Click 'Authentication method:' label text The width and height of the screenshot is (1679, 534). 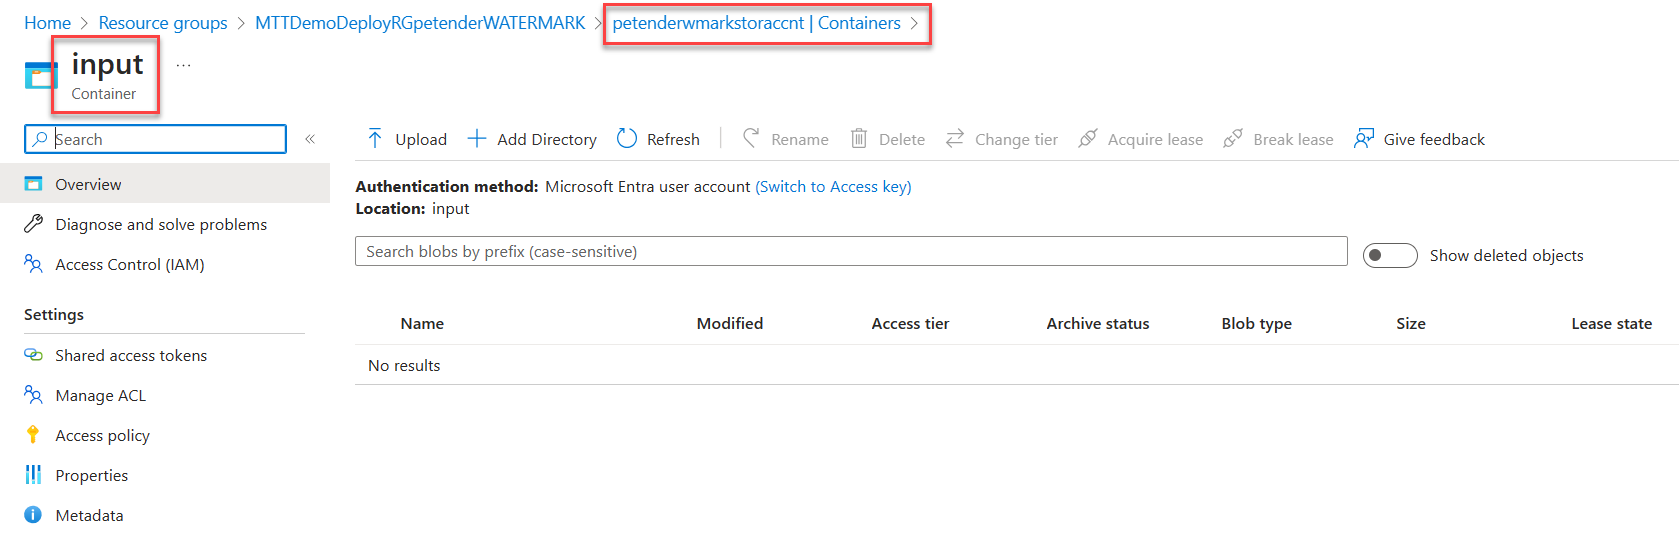pyautogui.click(x=447, y=186)
